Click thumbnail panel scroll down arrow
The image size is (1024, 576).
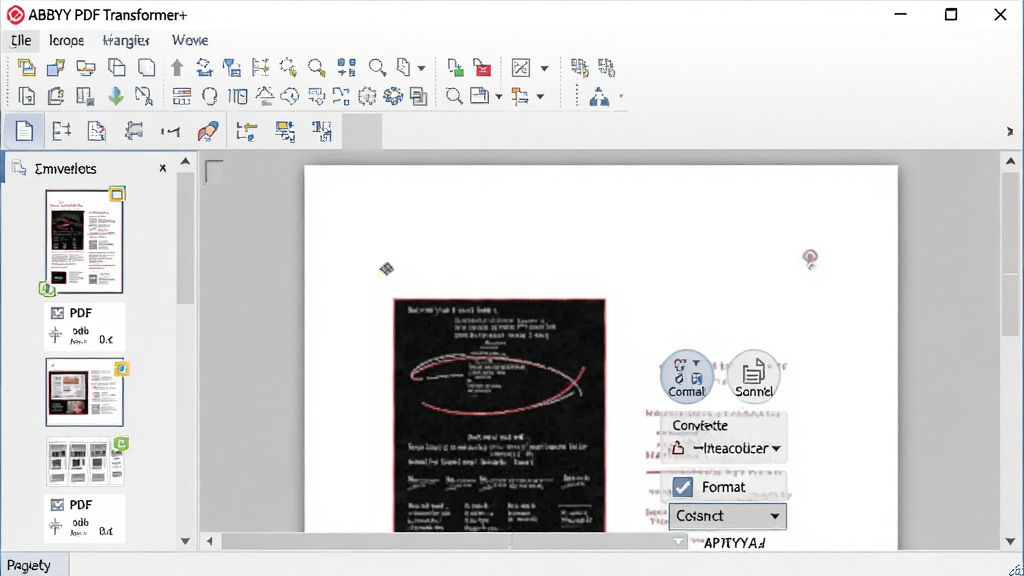185,541
